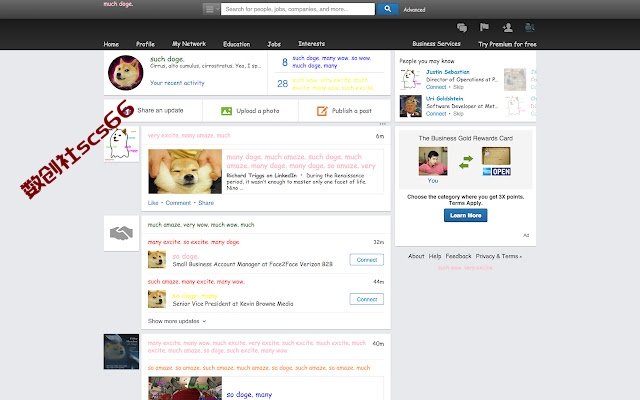640x400 pixels.
Task: Expand Show more updates
Action: click(177, 321)
